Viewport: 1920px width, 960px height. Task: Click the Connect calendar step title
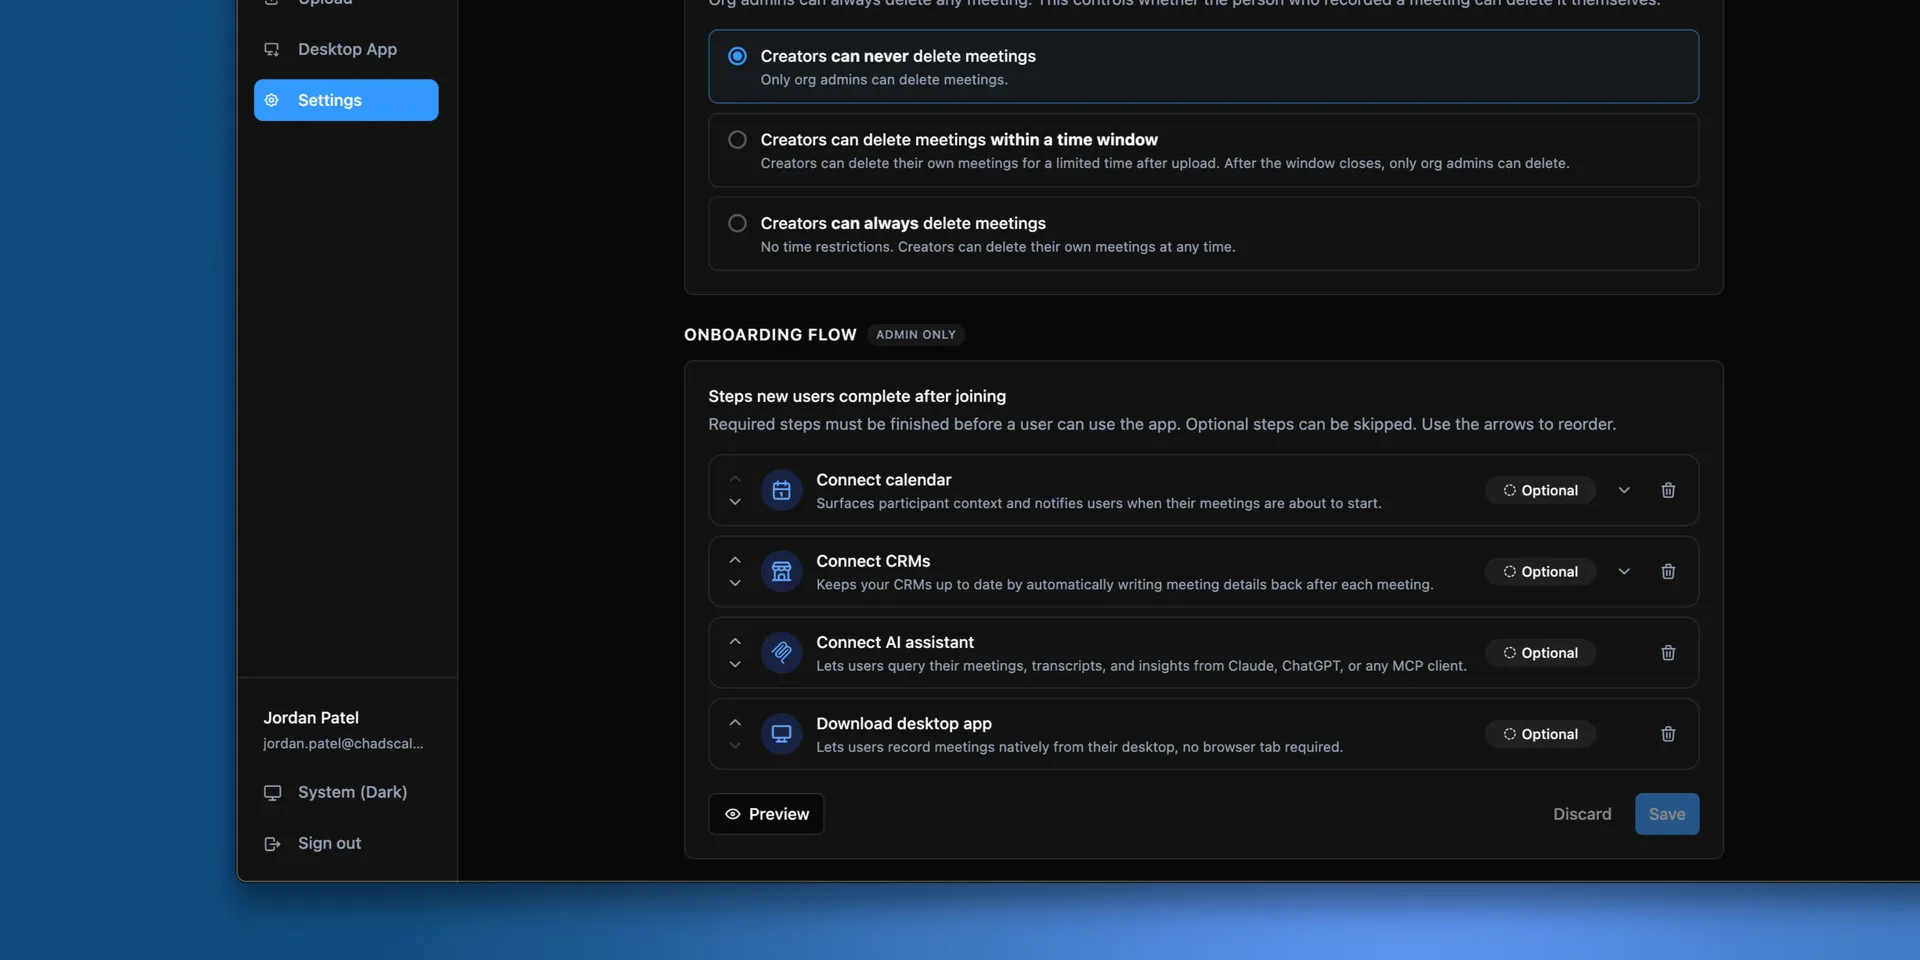[884, 479]
